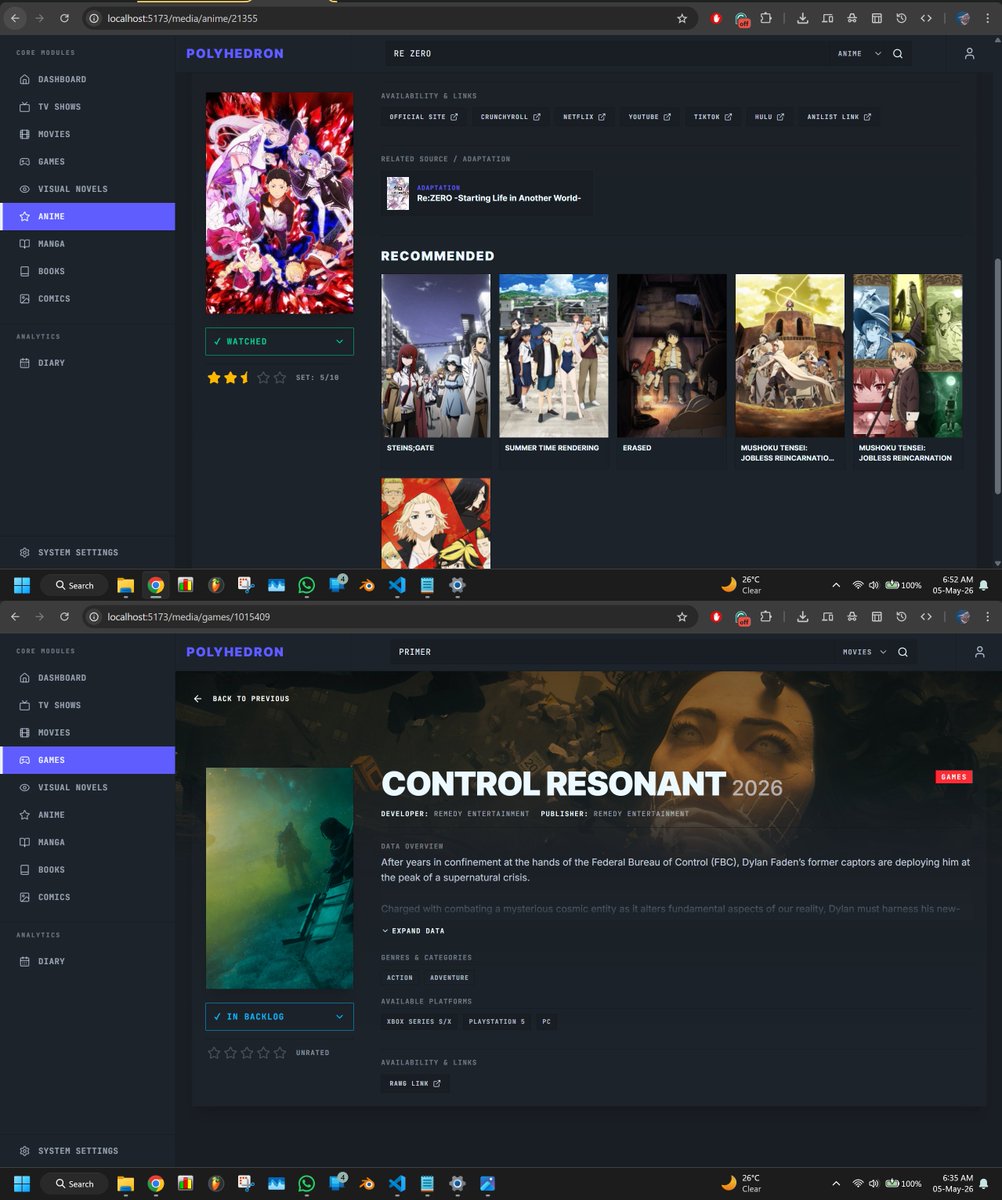Open browser history icon in games page window
Viewport: 1002px width, 1200px height.
tap(901, 617)
